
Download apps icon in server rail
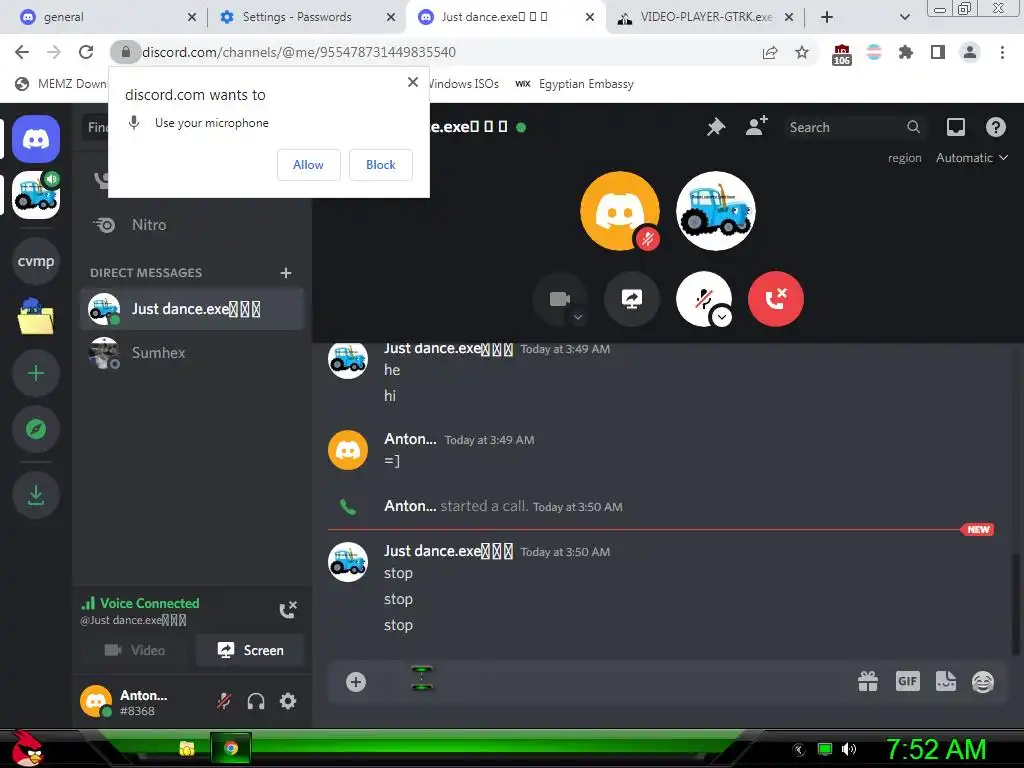point(36,495)
